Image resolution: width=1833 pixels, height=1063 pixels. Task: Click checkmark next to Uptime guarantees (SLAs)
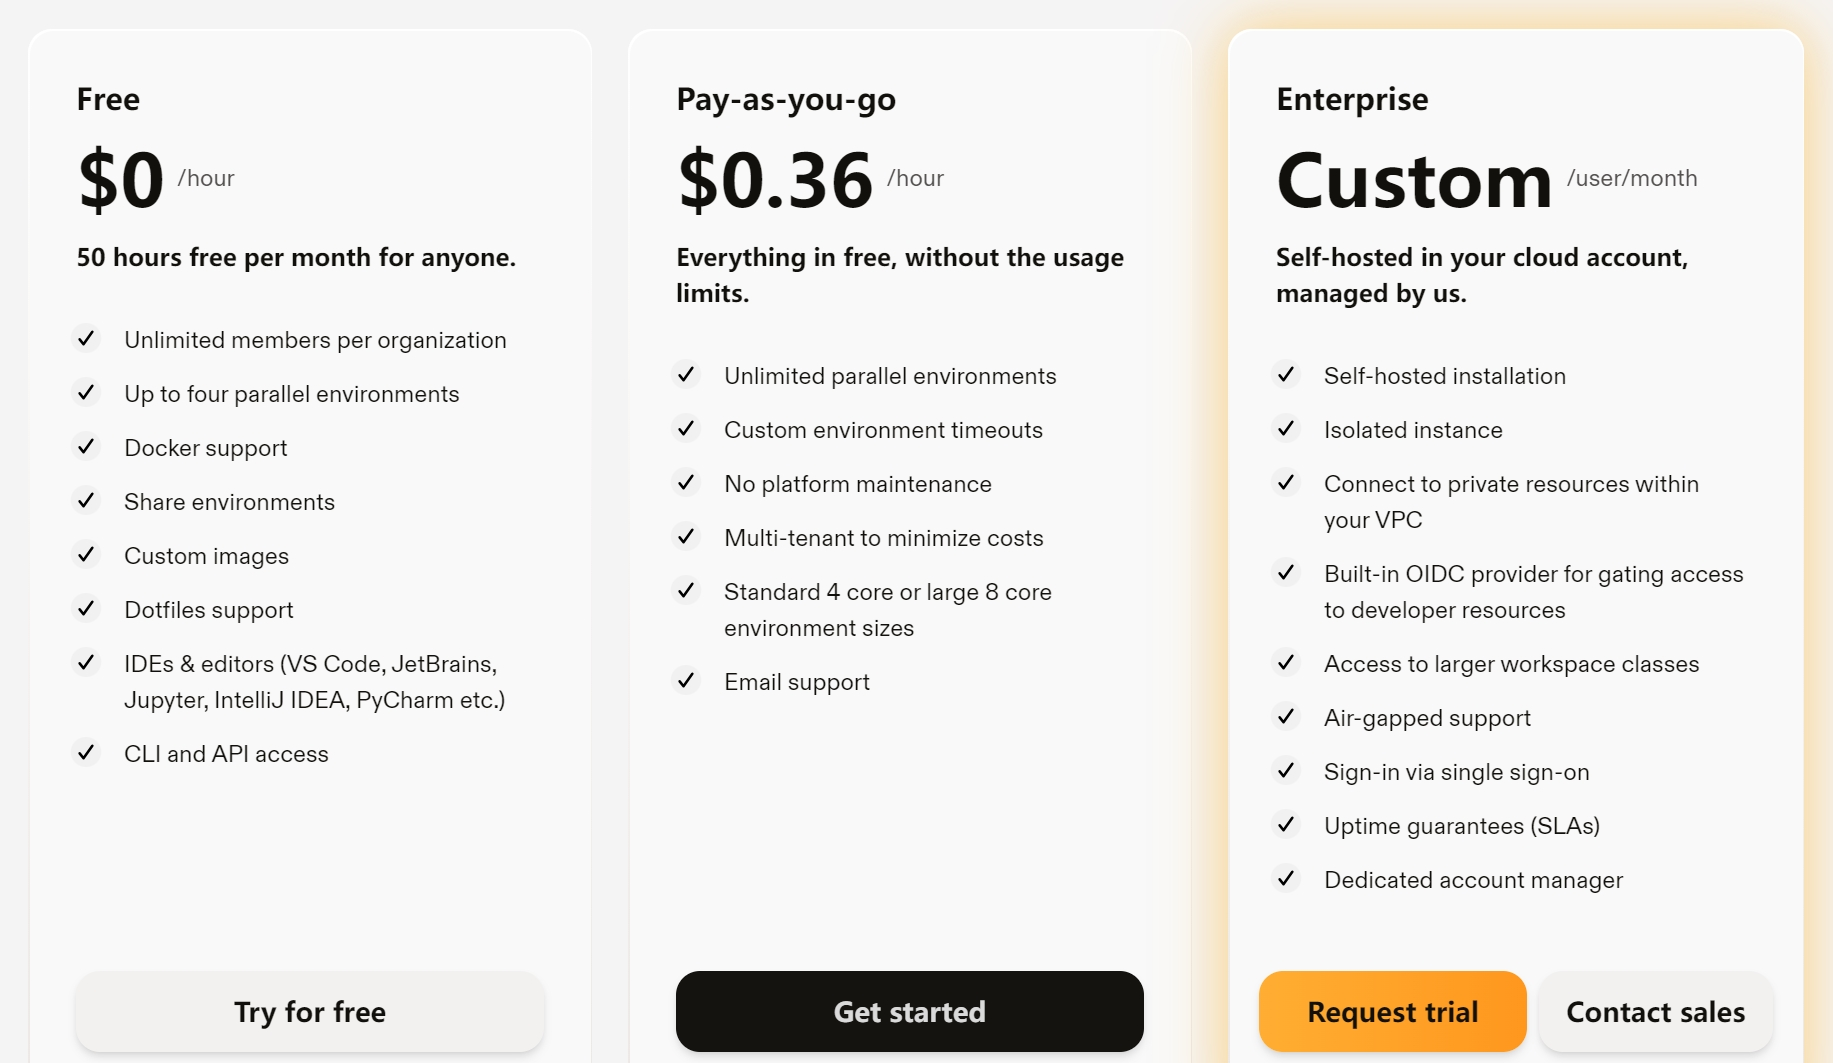pos(1287,825)
